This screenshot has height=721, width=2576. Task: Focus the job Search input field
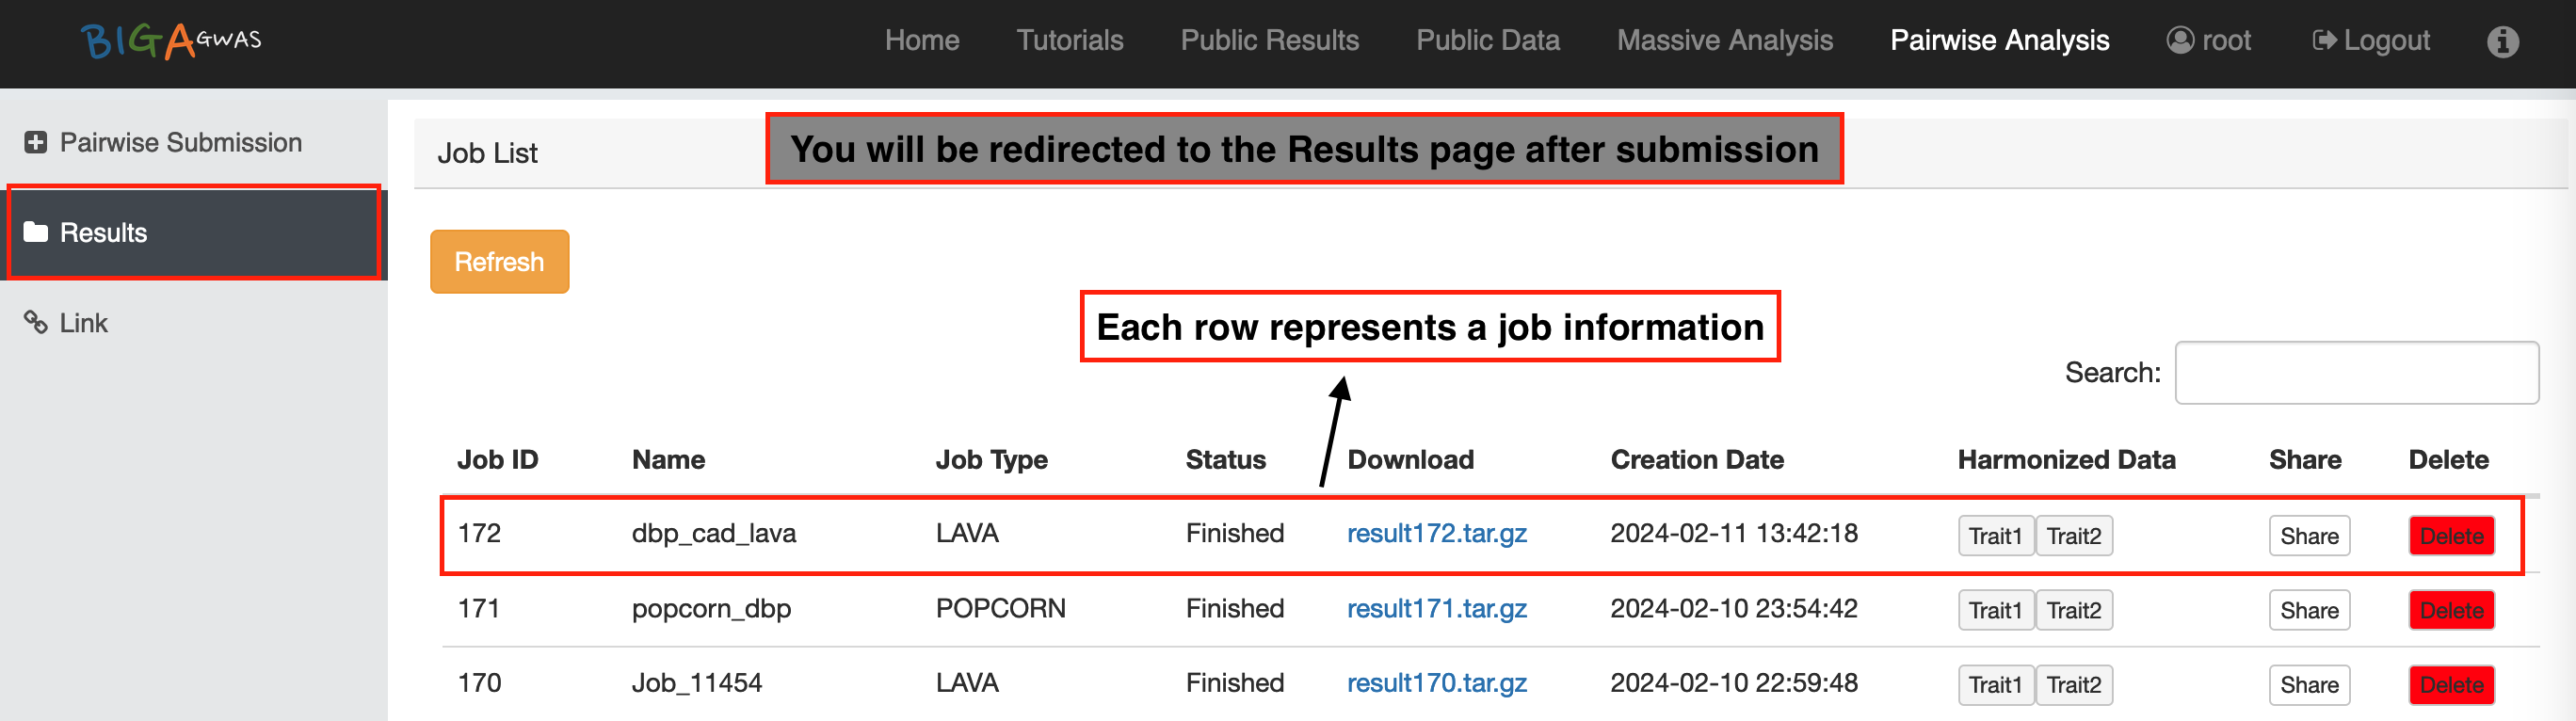point(2356,373)
